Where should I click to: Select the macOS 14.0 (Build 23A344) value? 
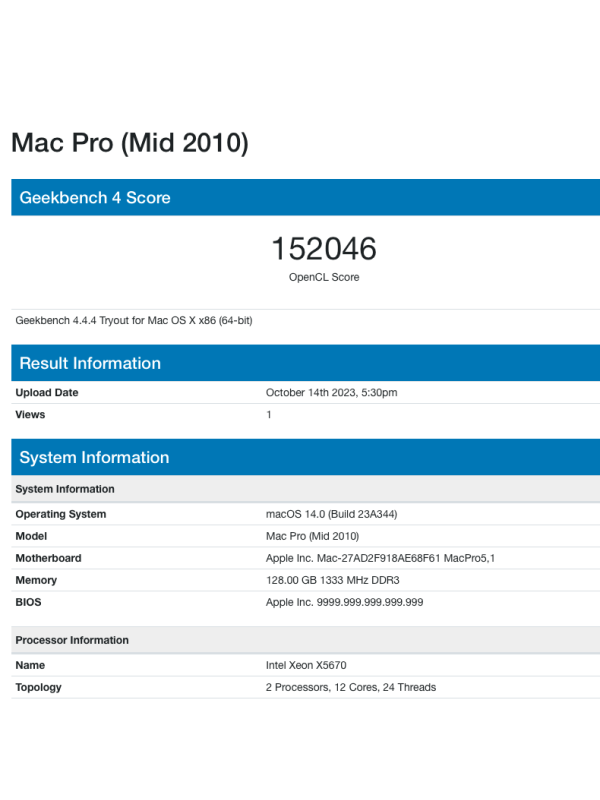[331, 514]
